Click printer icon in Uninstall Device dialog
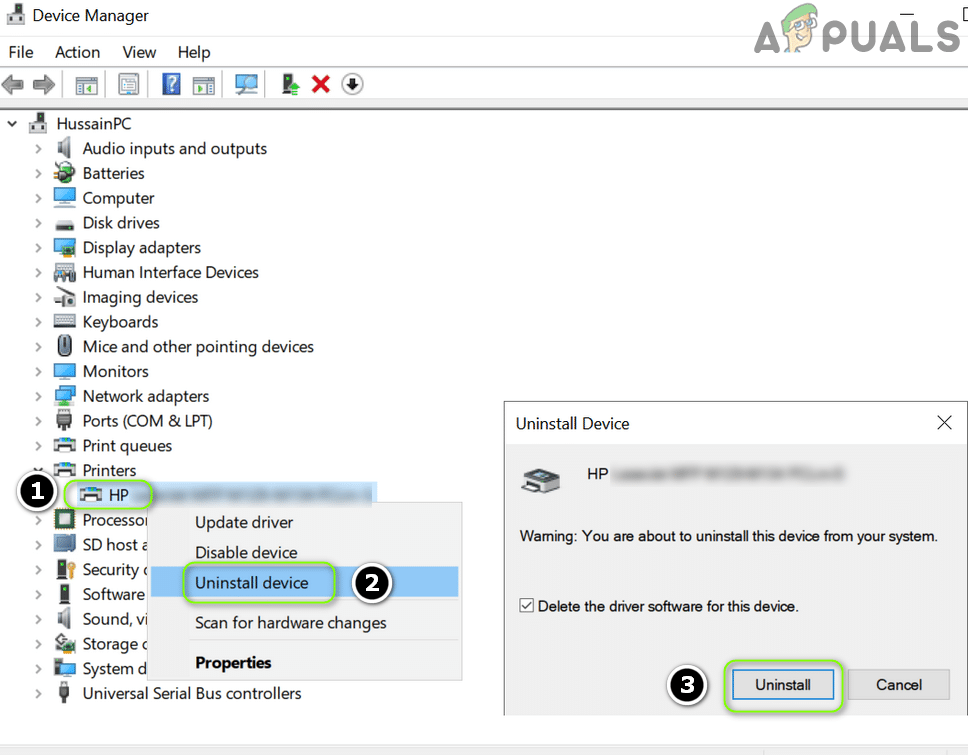Screen dimensions: 968x755 coord(541,480)
